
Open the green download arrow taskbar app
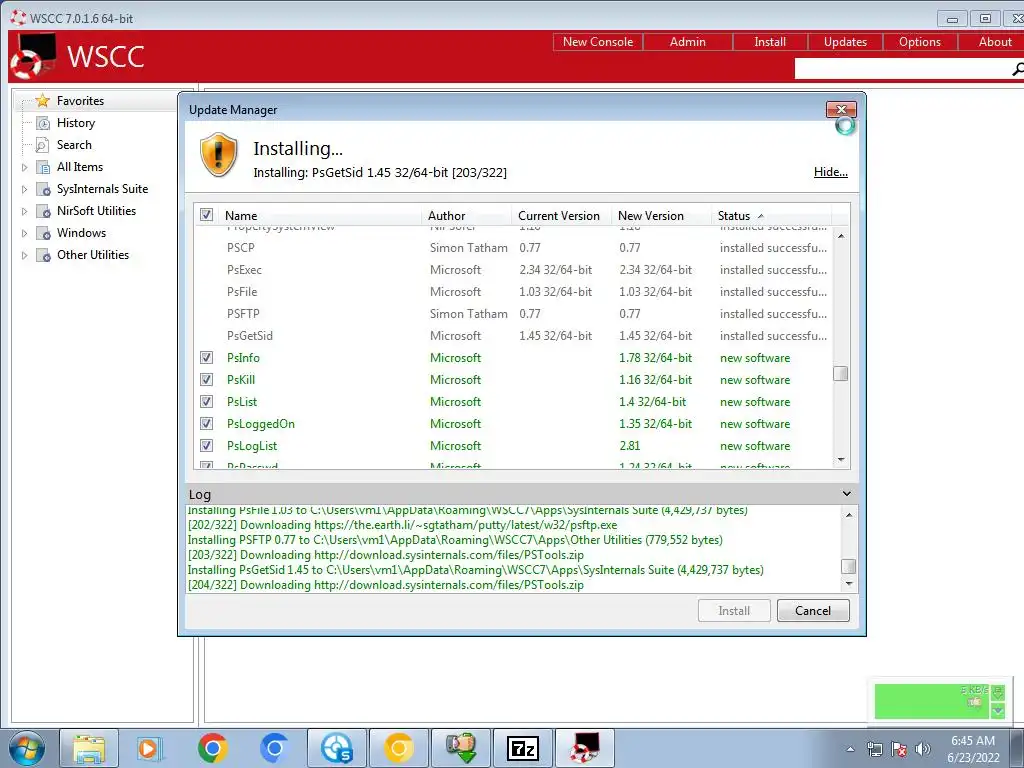click(x=461, y=748)
